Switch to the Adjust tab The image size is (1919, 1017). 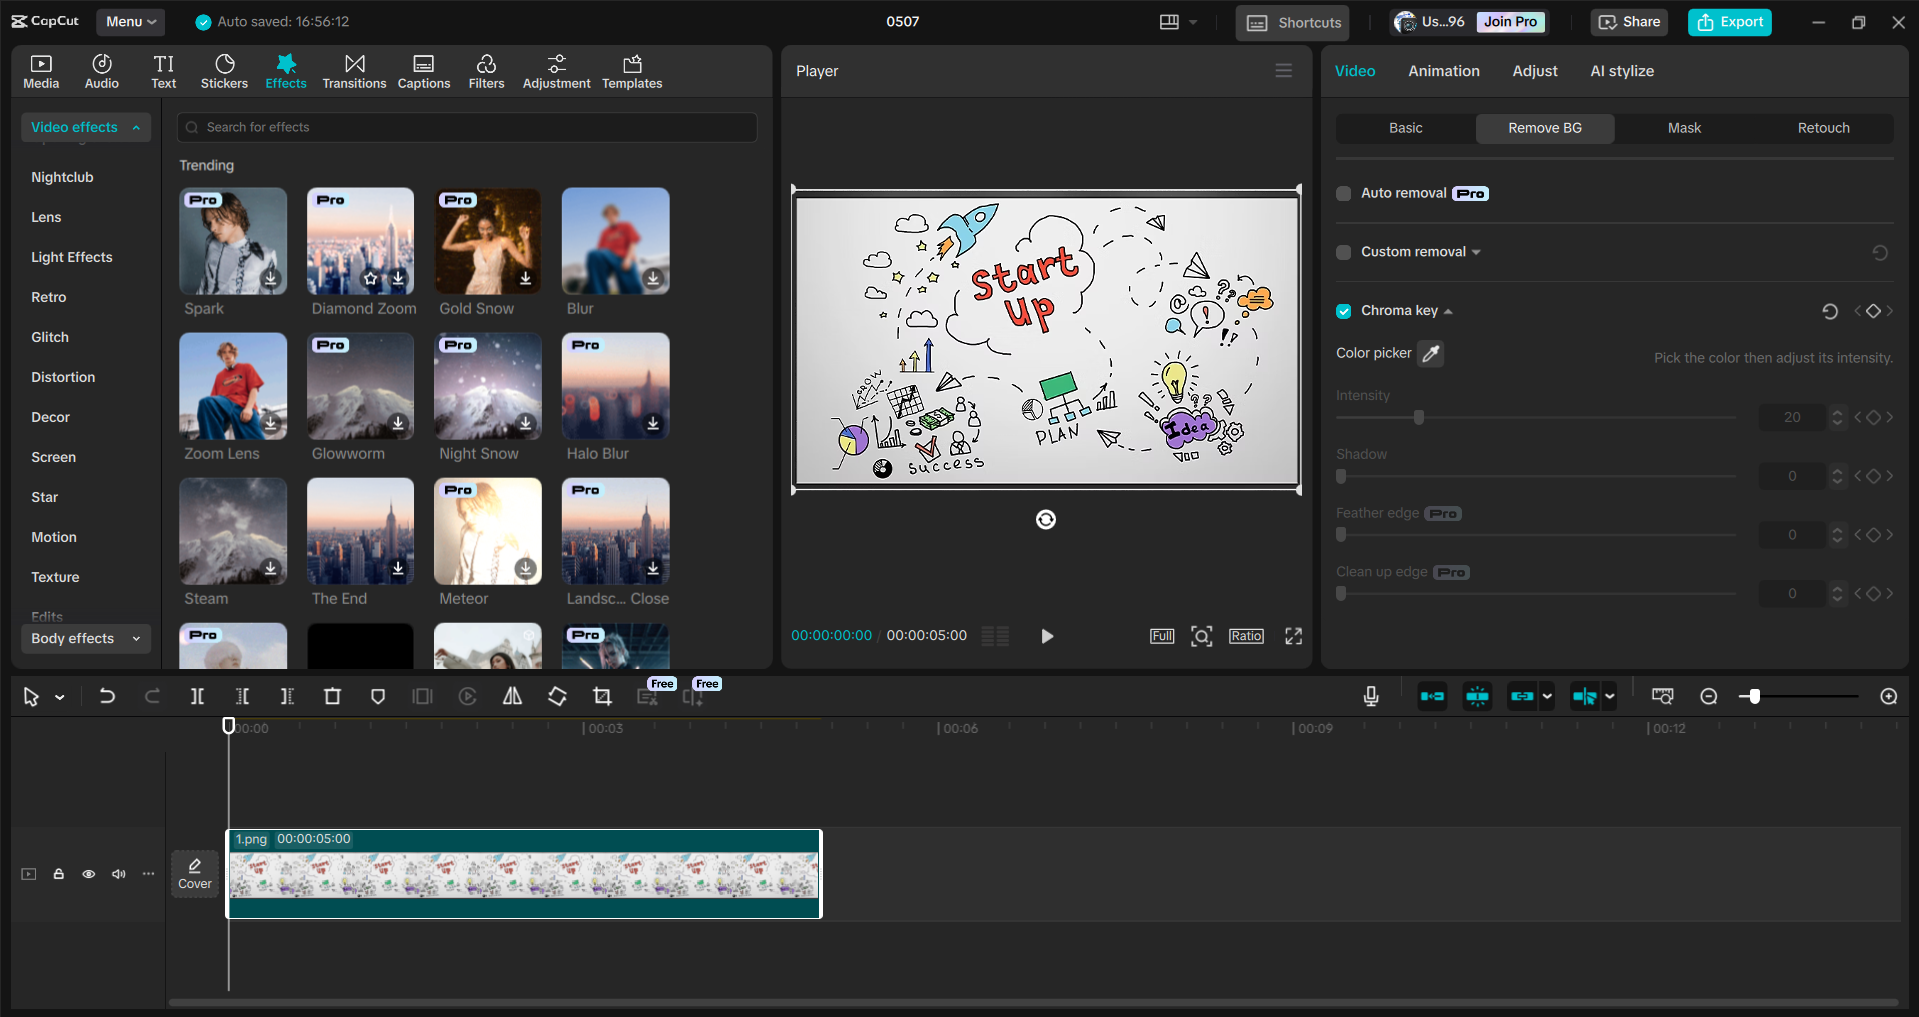[x=1535, y=71]
